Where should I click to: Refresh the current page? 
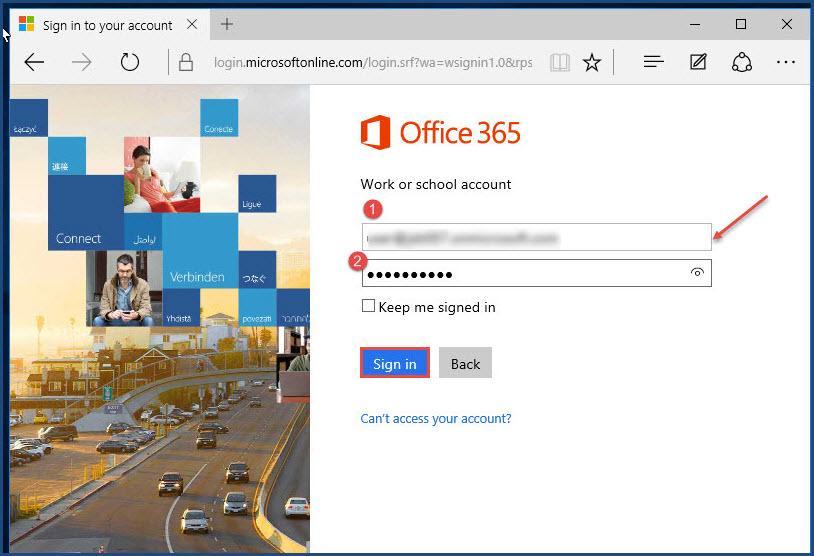[x=130, y=62]
